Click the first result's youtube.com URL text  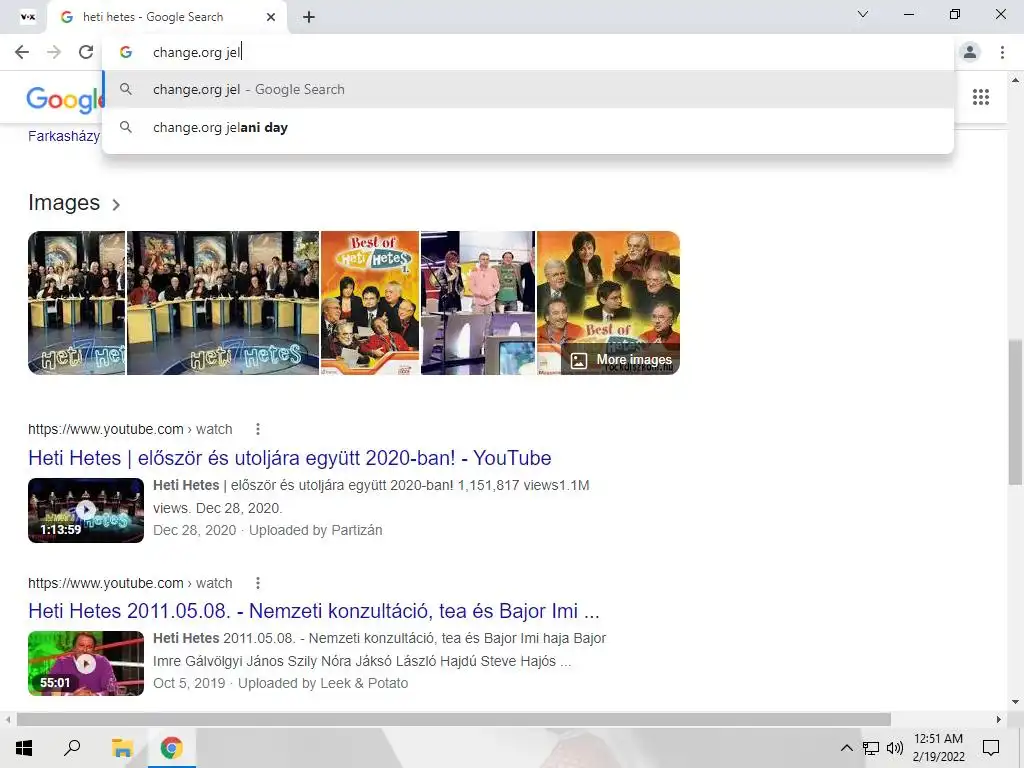pos(130,429)
